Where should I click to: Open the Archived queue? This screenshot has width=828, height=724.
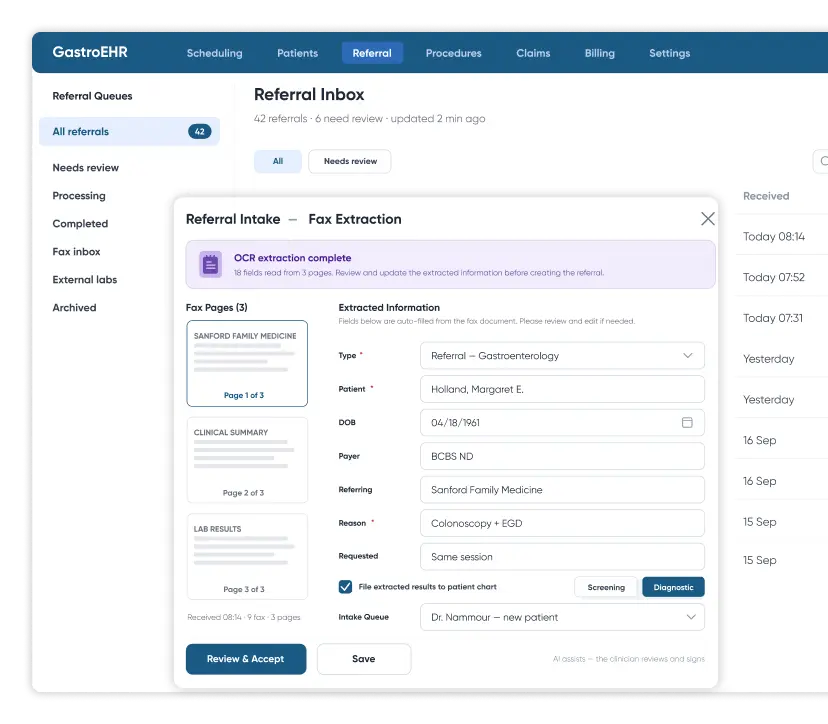coord(74,307)
